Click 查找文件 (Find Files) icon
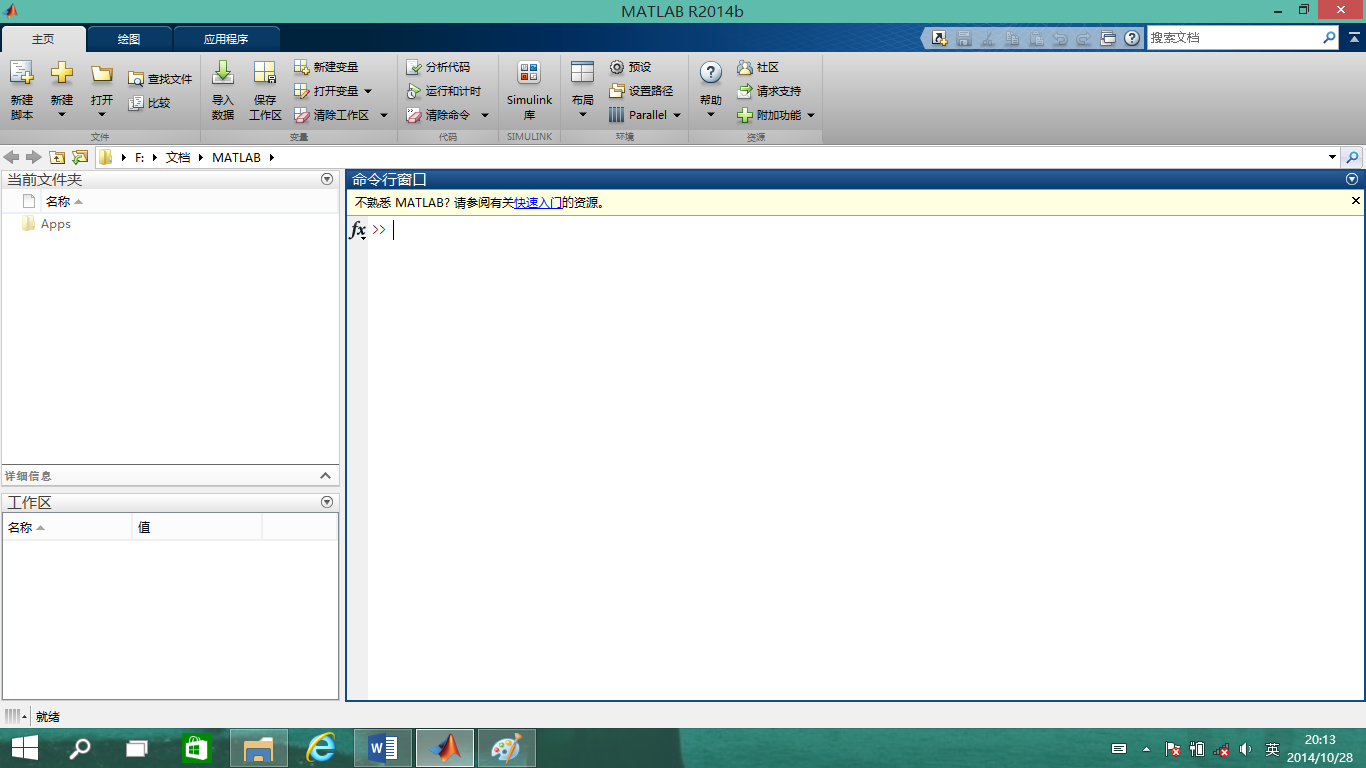1366x768 pixels. click(136, 79)
